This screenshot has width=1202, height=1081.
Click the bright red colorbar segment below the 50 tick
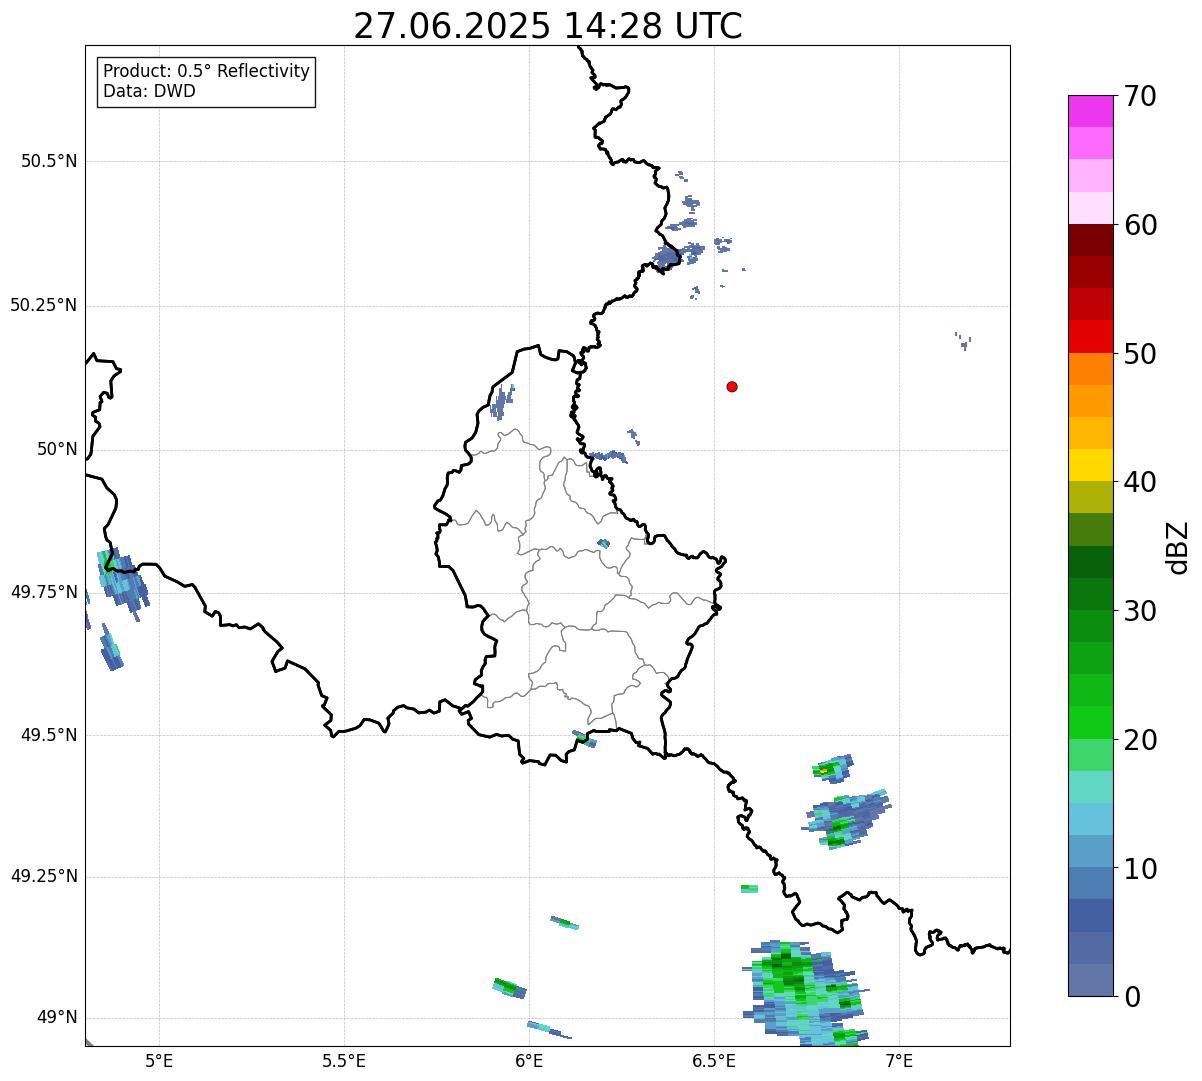[1090, 337]
